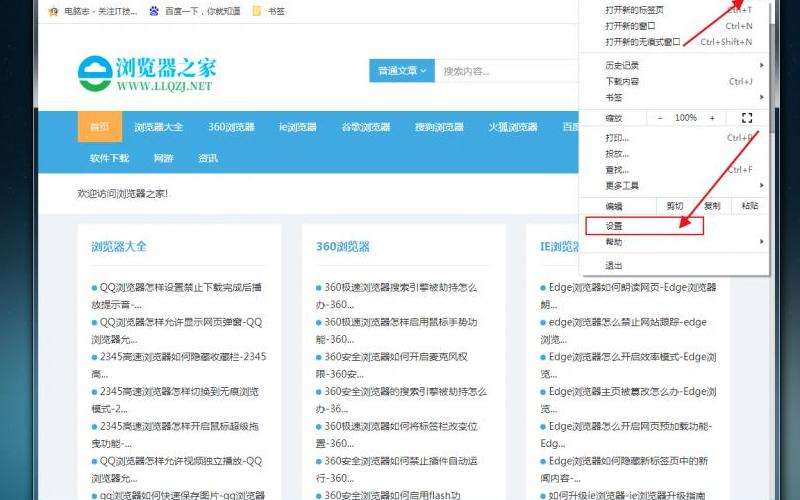This screenshot has height=500, width=800.
Task: Open article Edge浏览器如何朗读网页
Action: click(629, 296)
